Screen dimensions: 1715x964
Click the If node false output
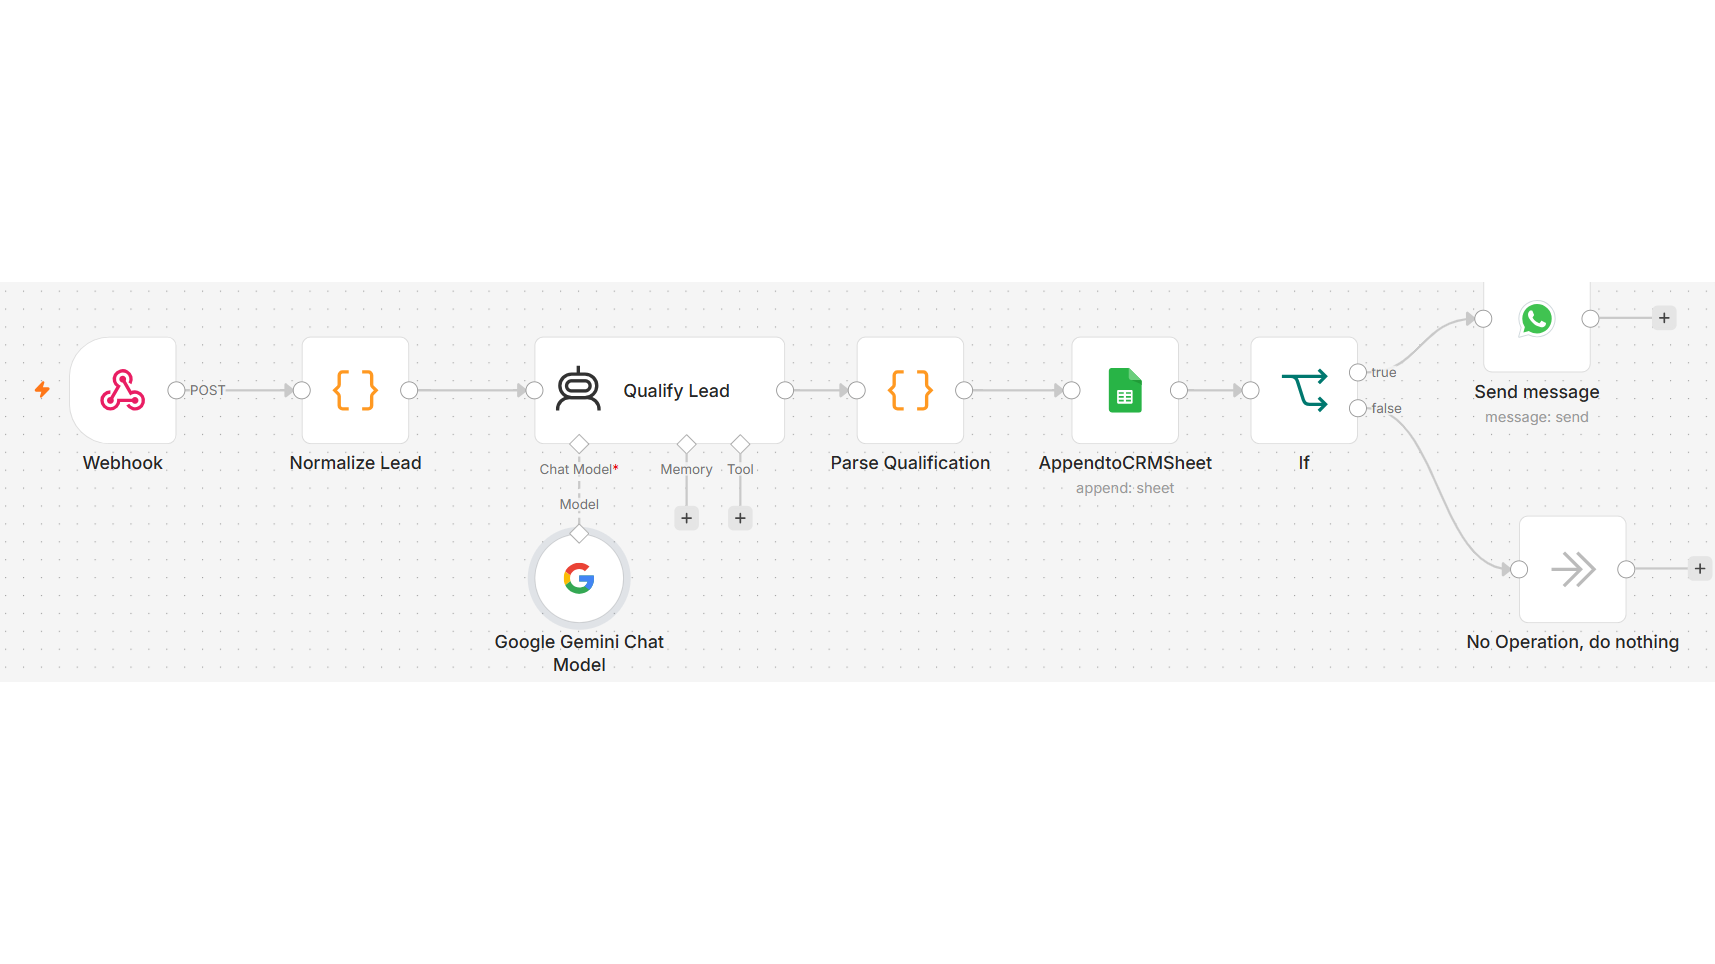click(1358, 408)
